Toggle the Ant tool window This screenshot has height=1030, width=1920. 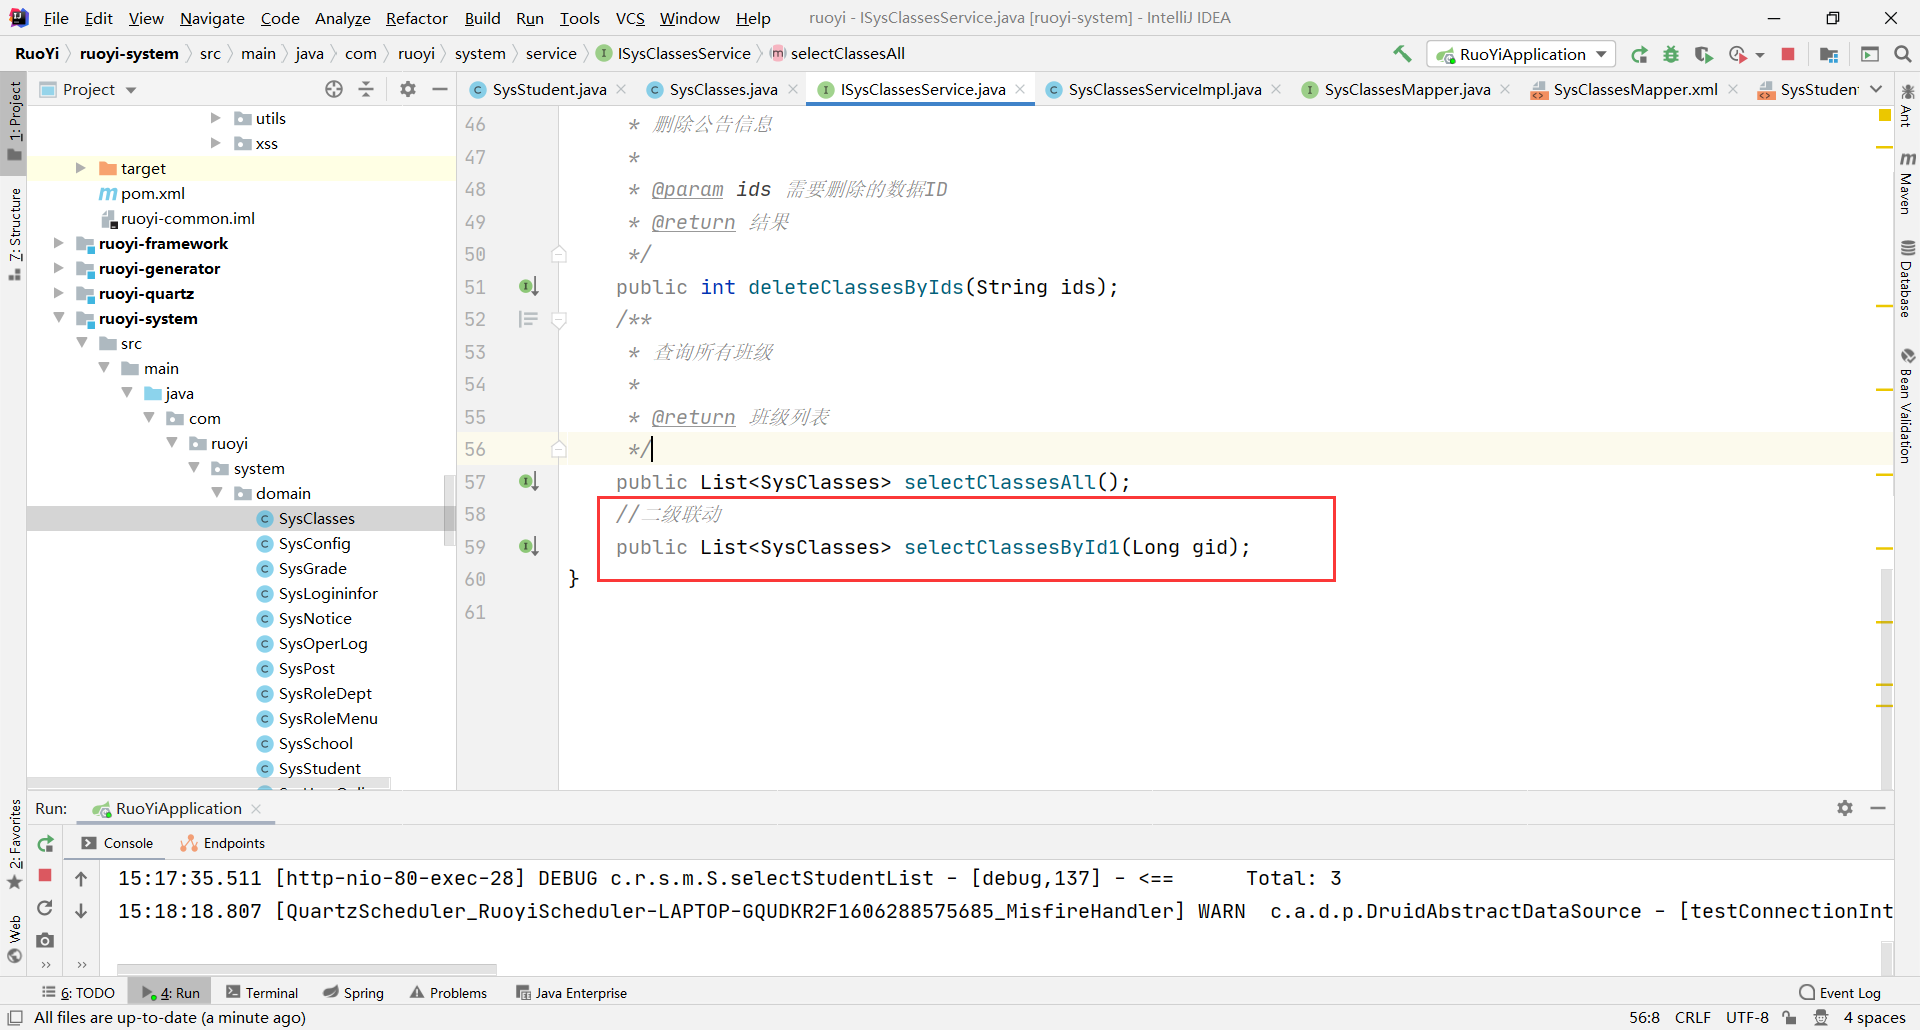(x=1907, y=106)
